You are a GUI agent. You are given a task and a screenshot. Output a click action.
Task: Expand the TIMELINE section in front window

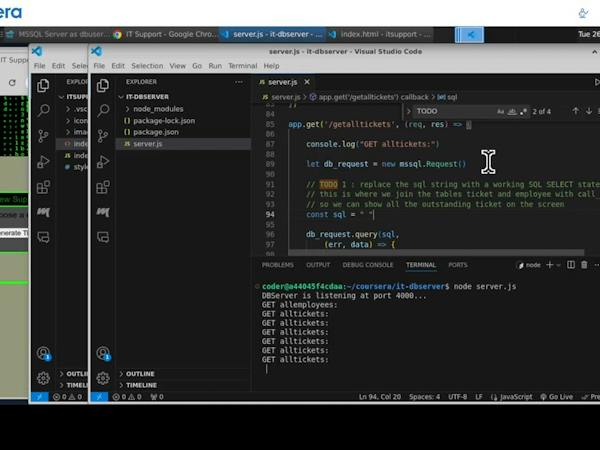[141, 385]
